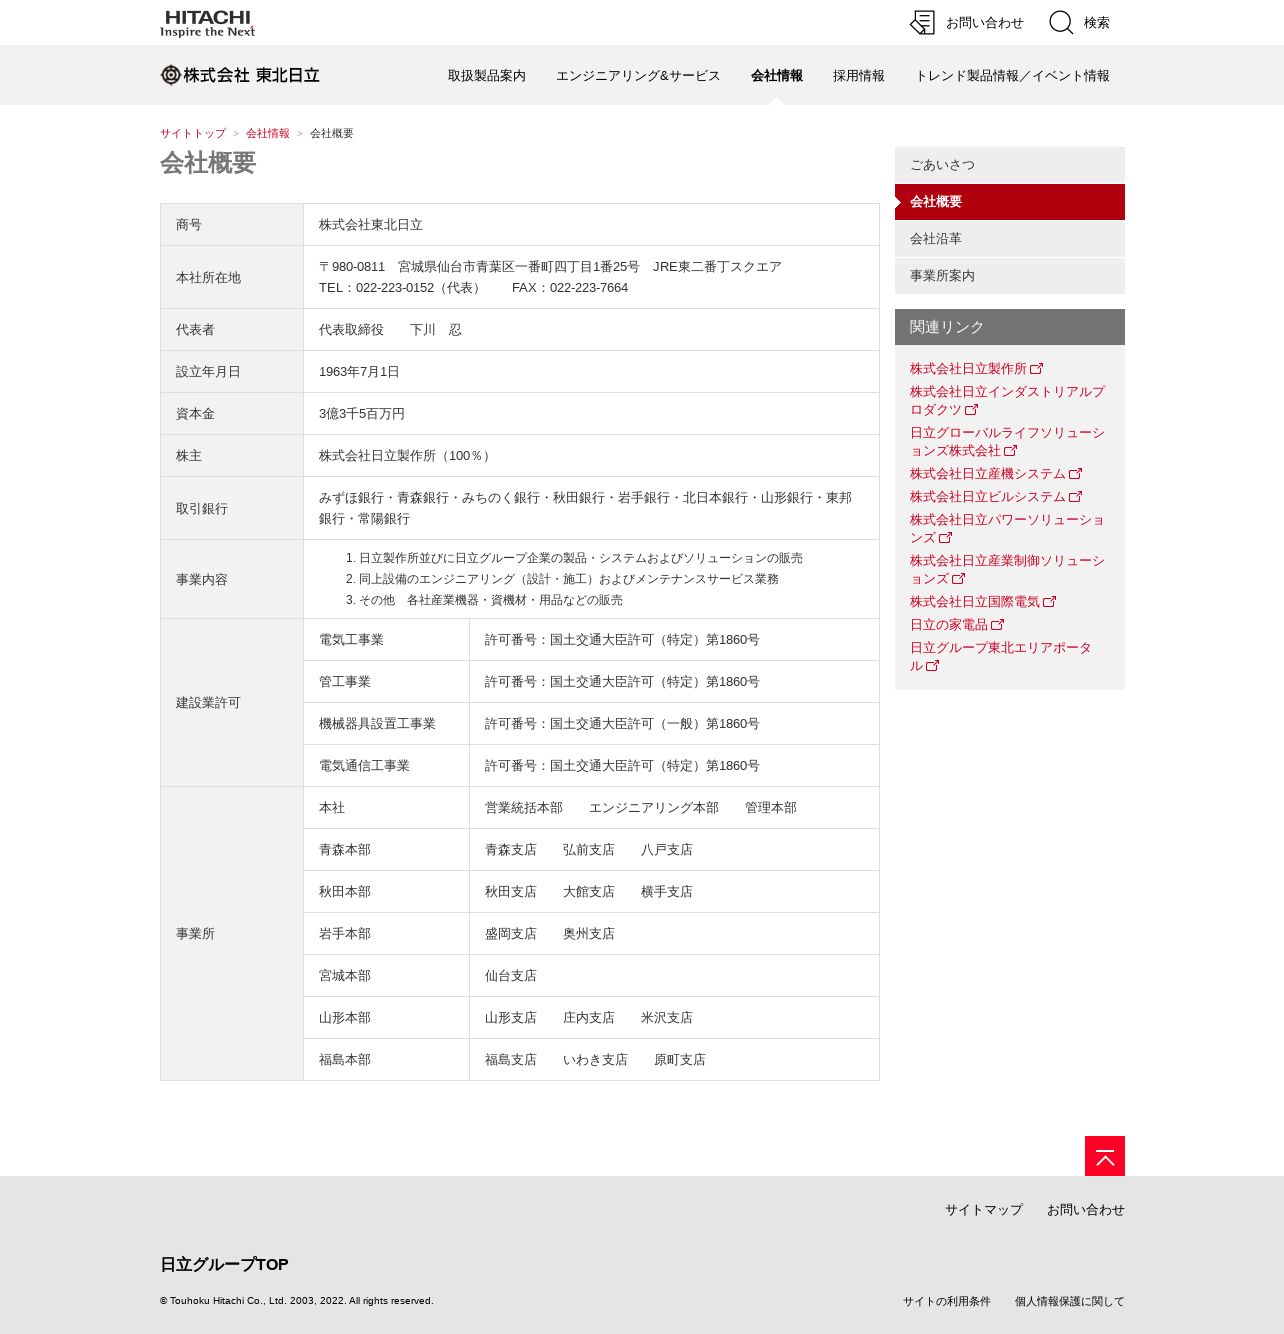Click external-link icon beside 日立産機システム
This screenshot has width=1284, height=1334.
click(x=1076, y=474)
